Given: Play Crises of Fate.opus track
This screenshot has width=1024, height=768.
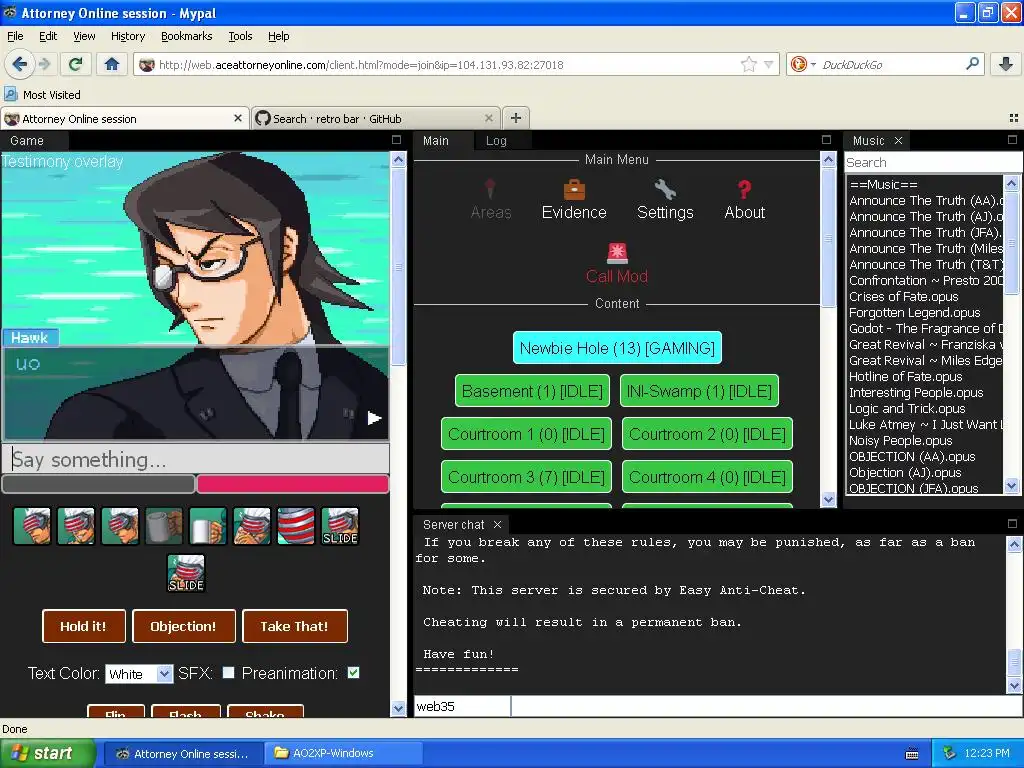Looking at the screenshot, I should coord(903,296).
